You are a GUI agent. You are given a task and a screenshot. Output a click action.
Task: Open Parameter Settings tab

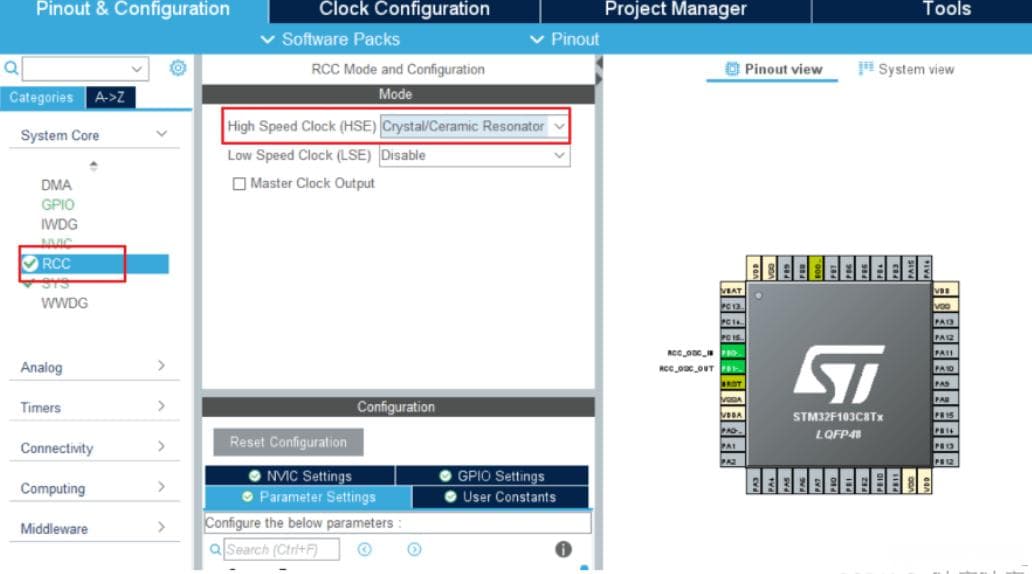(x=308, y=497)
